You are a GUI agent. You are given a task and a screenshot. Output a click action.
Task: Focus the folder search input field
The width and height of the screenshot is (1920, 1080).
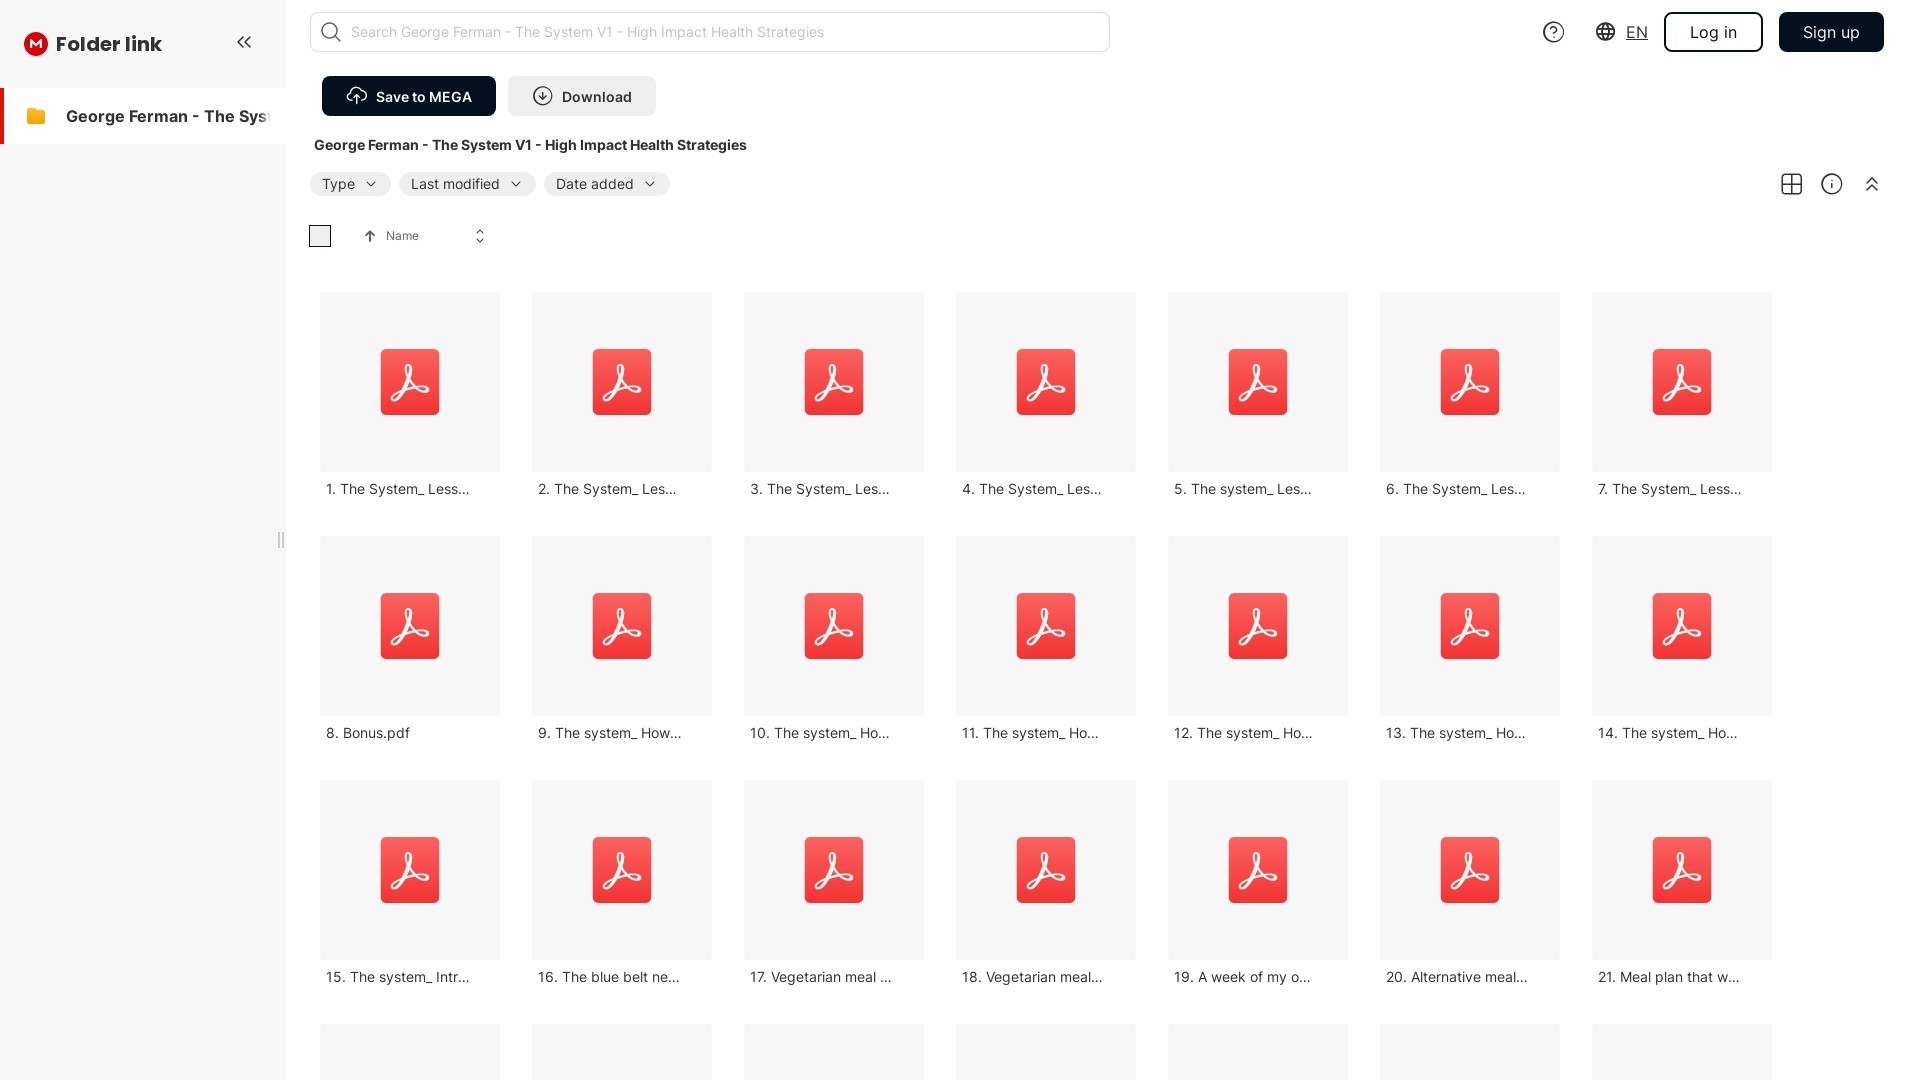coord(720,32)
